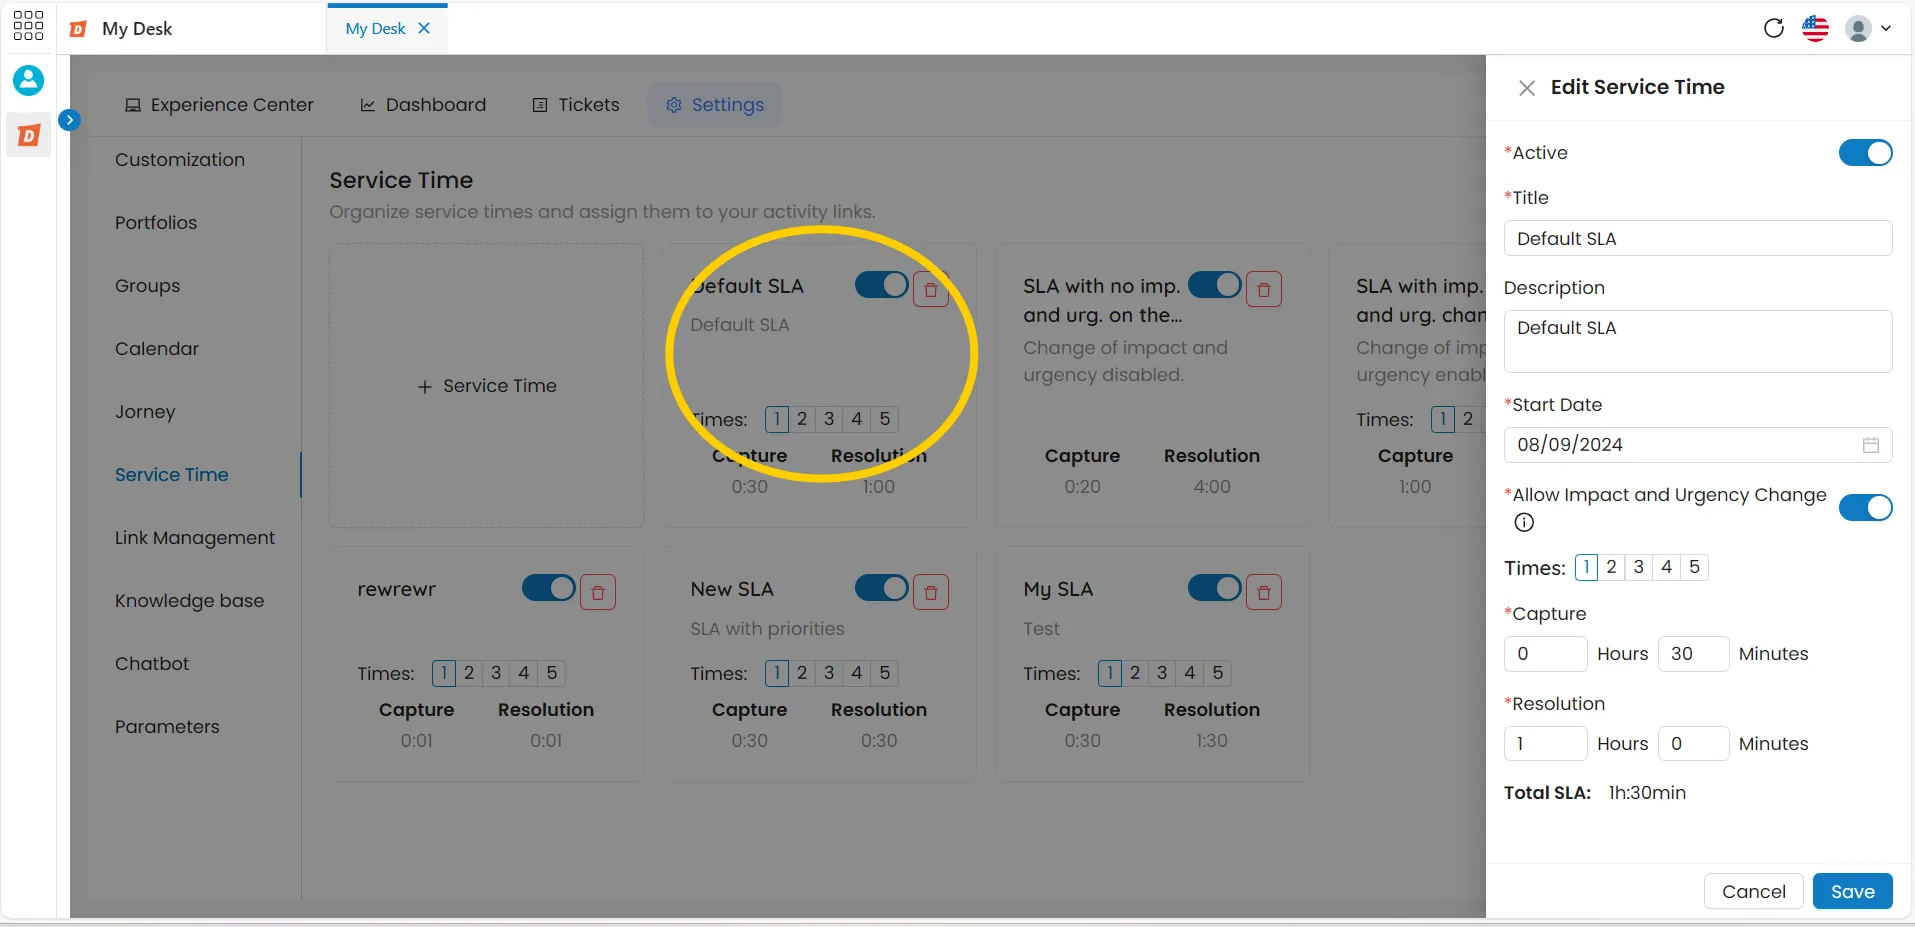Open the apps grid launcher icon

[x=28, y=26]
